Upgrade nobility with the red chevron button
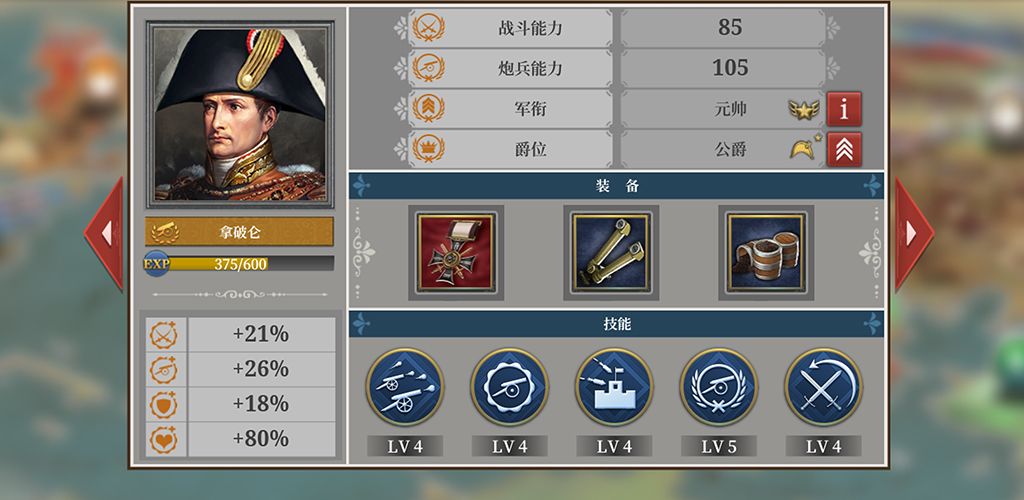 coord(844,149)
